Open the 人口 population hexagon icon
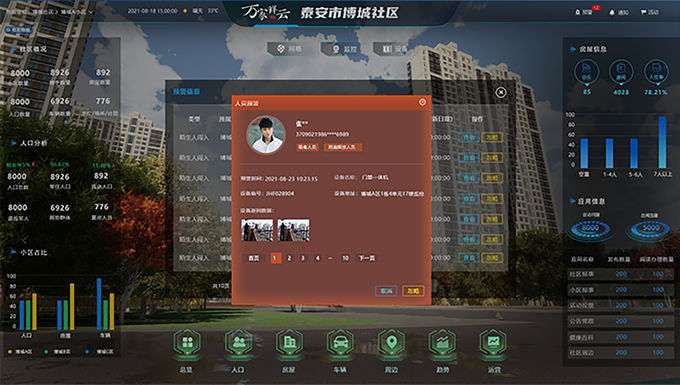680x385 pixels. [x=238, y=343]
